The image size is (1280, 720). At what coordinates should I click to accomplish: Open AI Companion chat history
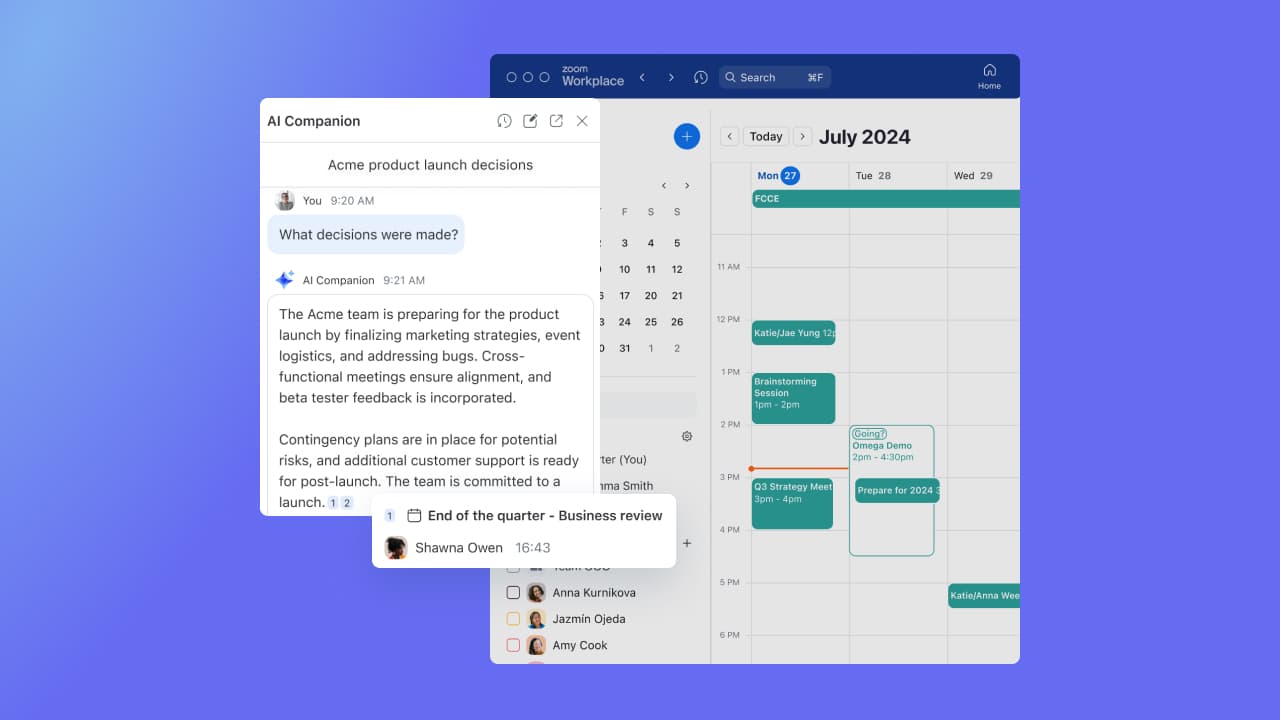(504, 121)
